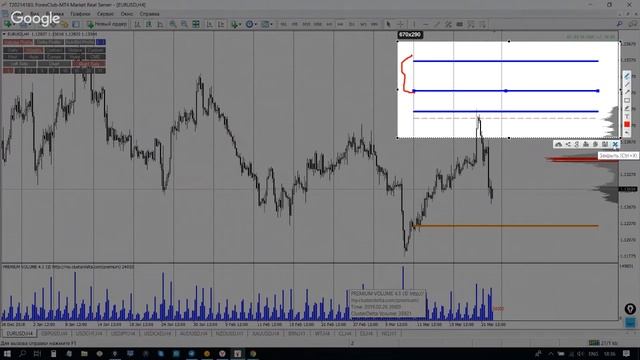Open the Графики menu
The image size is (640, 360).
pyautogui.click(x=80, y=14)
